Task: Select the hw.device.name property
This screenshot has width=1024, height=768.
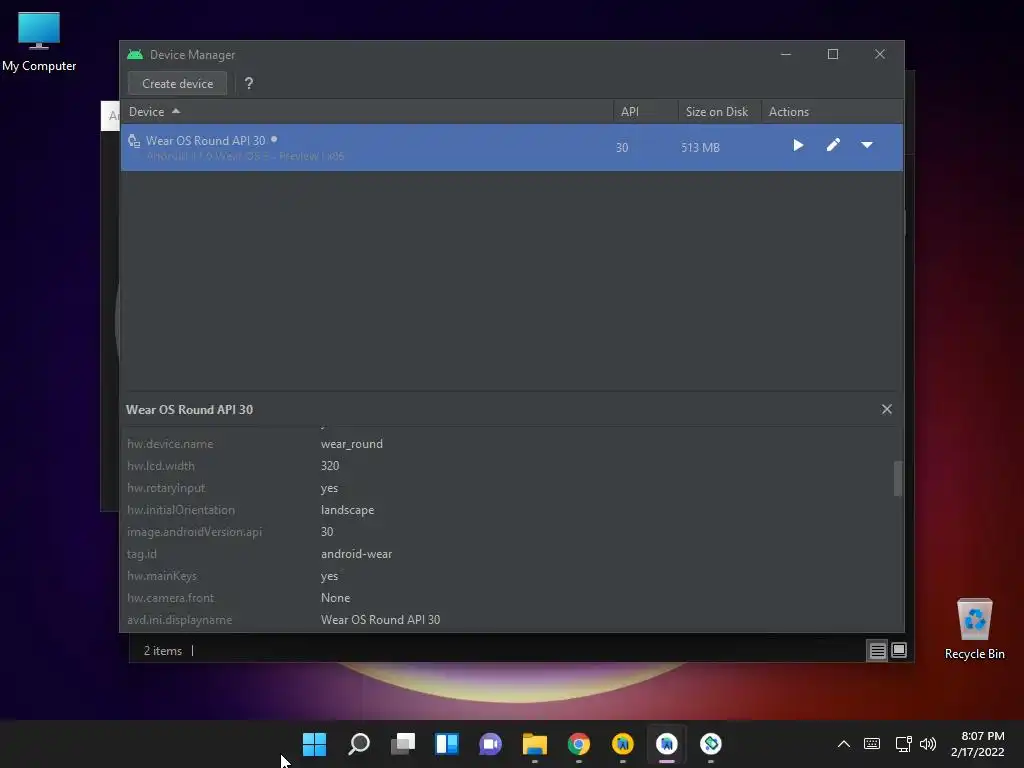Action: 170,443
